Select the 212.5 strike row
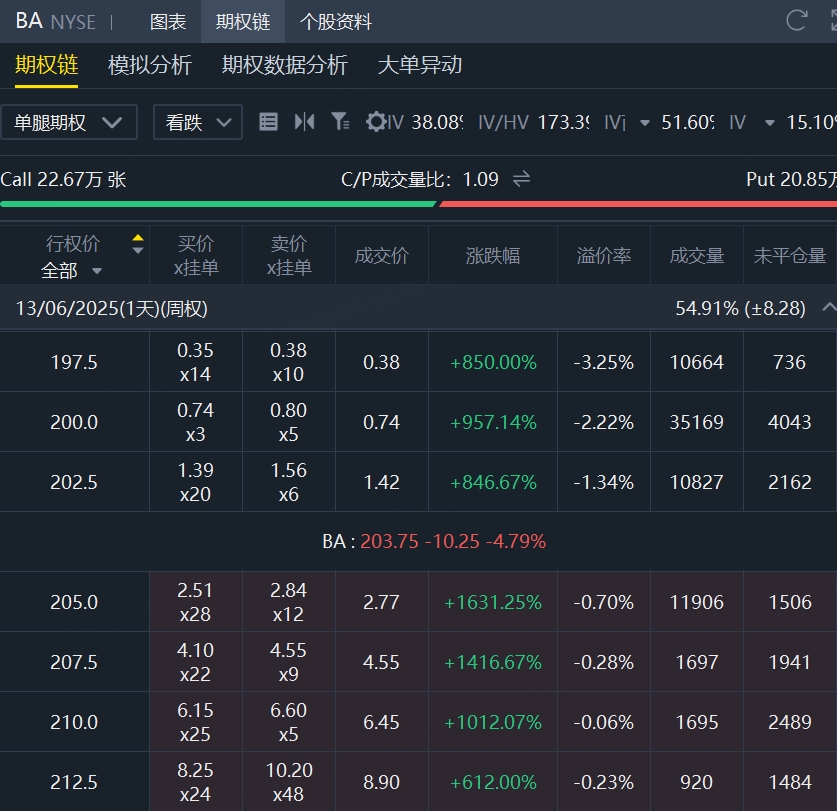837x811 pixels. click(x=418, y=782)
